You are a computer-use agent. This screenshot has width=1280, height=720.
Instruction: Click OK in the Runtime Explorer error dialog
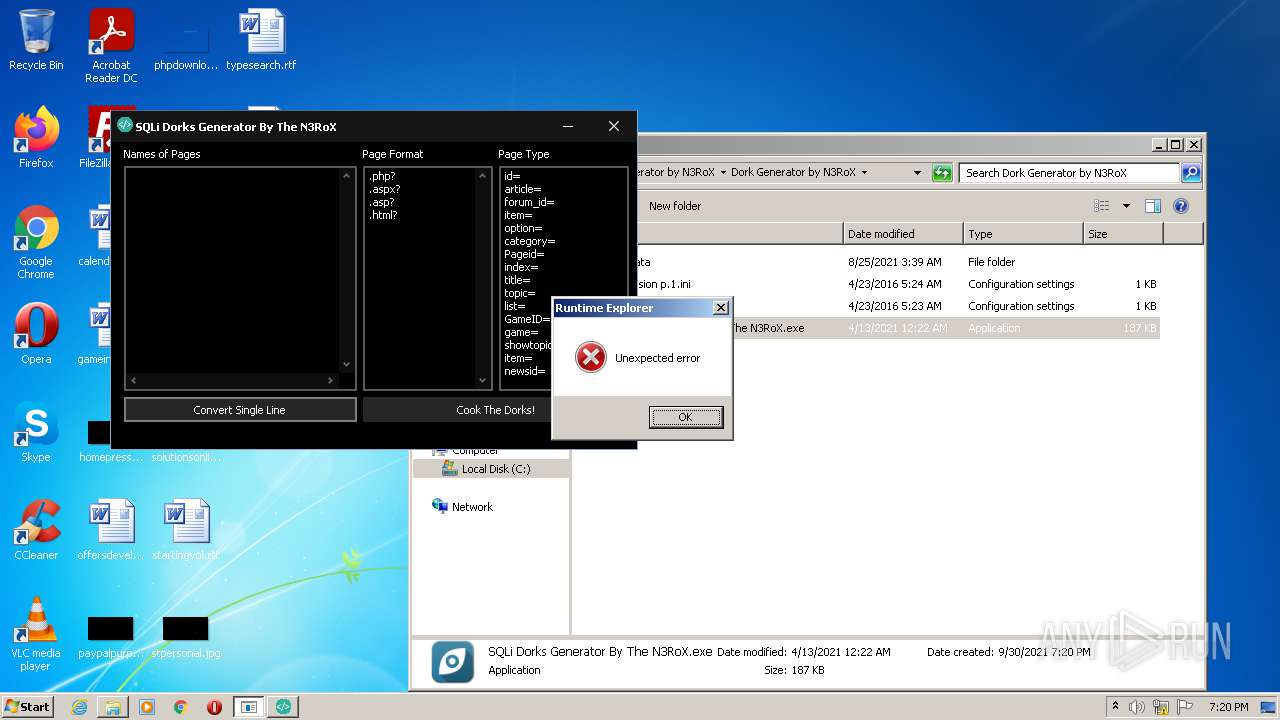tap(685, 417)
